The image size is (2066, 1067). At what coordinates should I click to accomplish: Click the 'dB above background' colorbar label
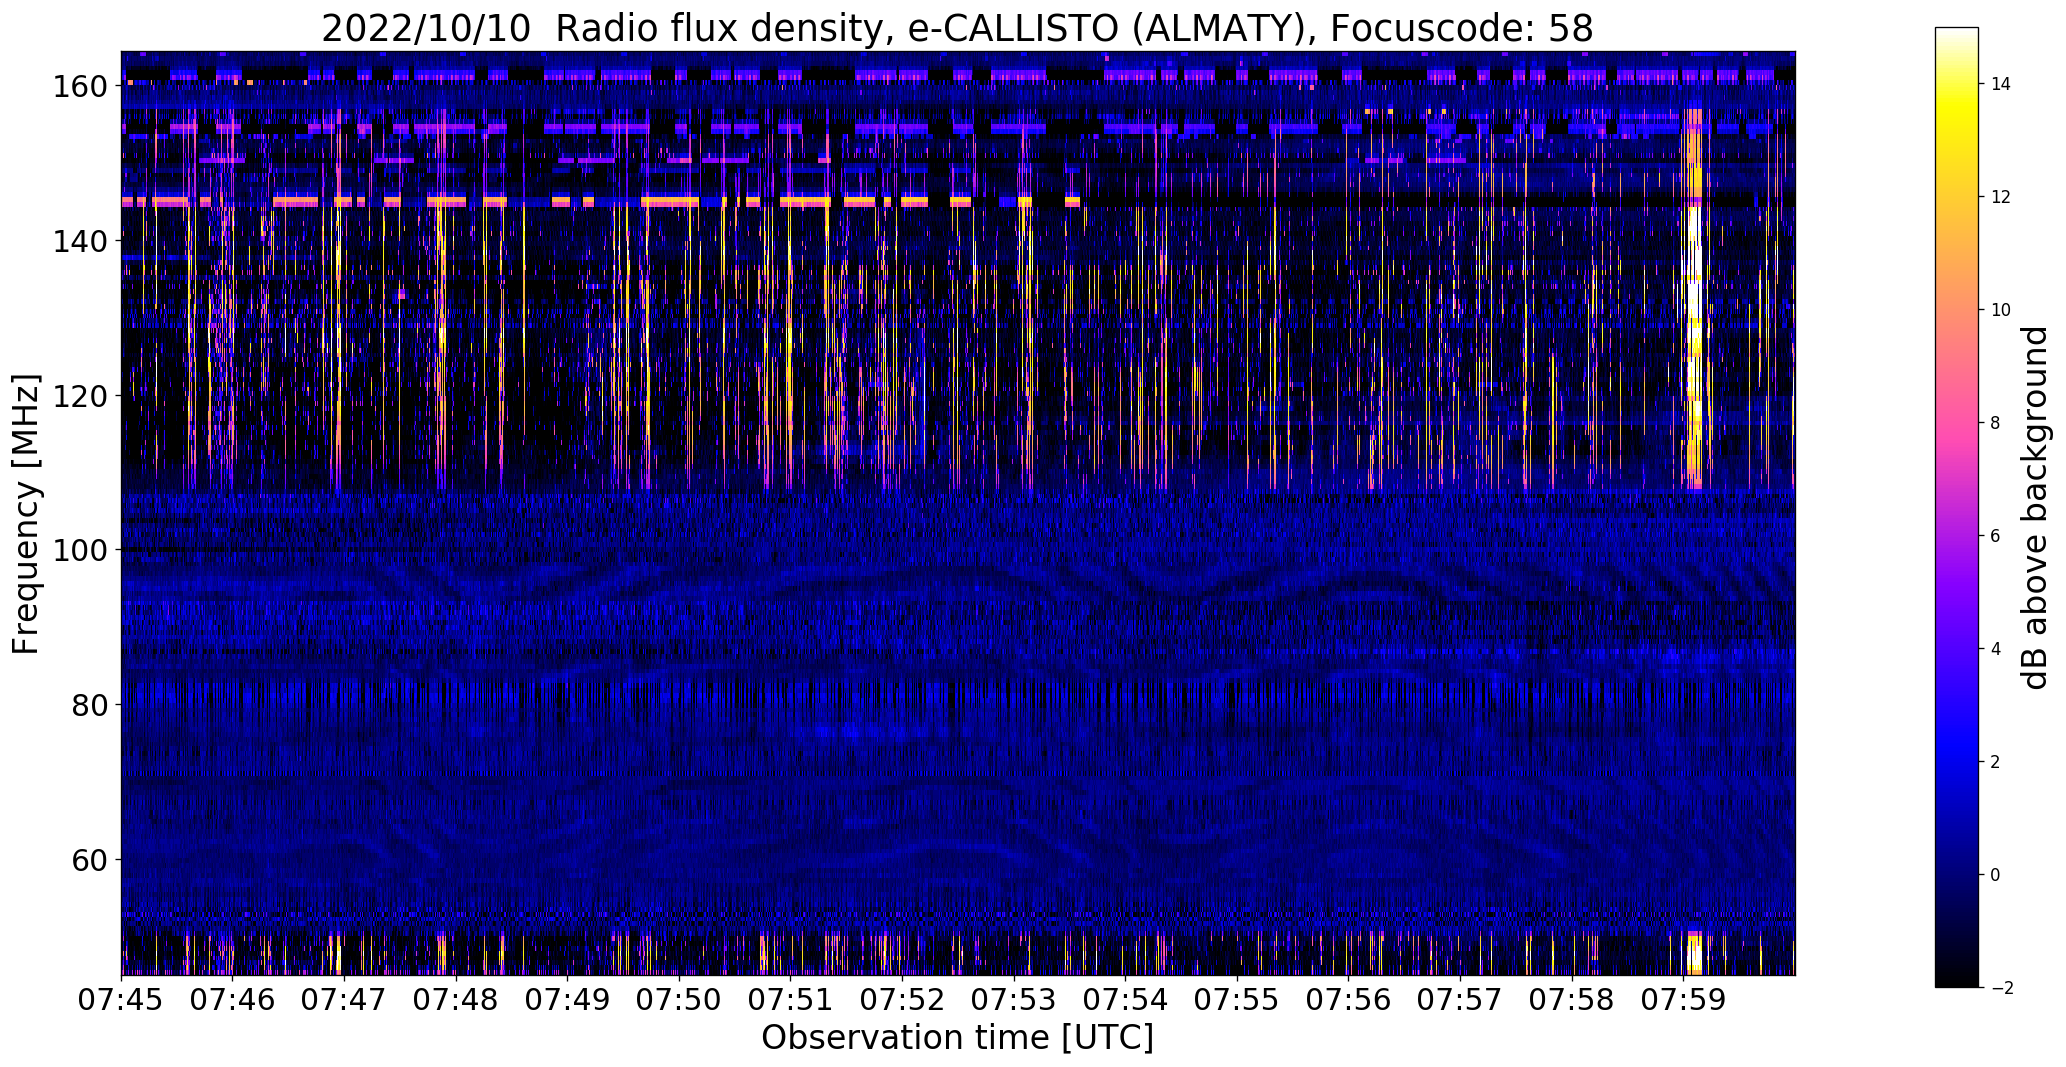[x=2034, y=508]
